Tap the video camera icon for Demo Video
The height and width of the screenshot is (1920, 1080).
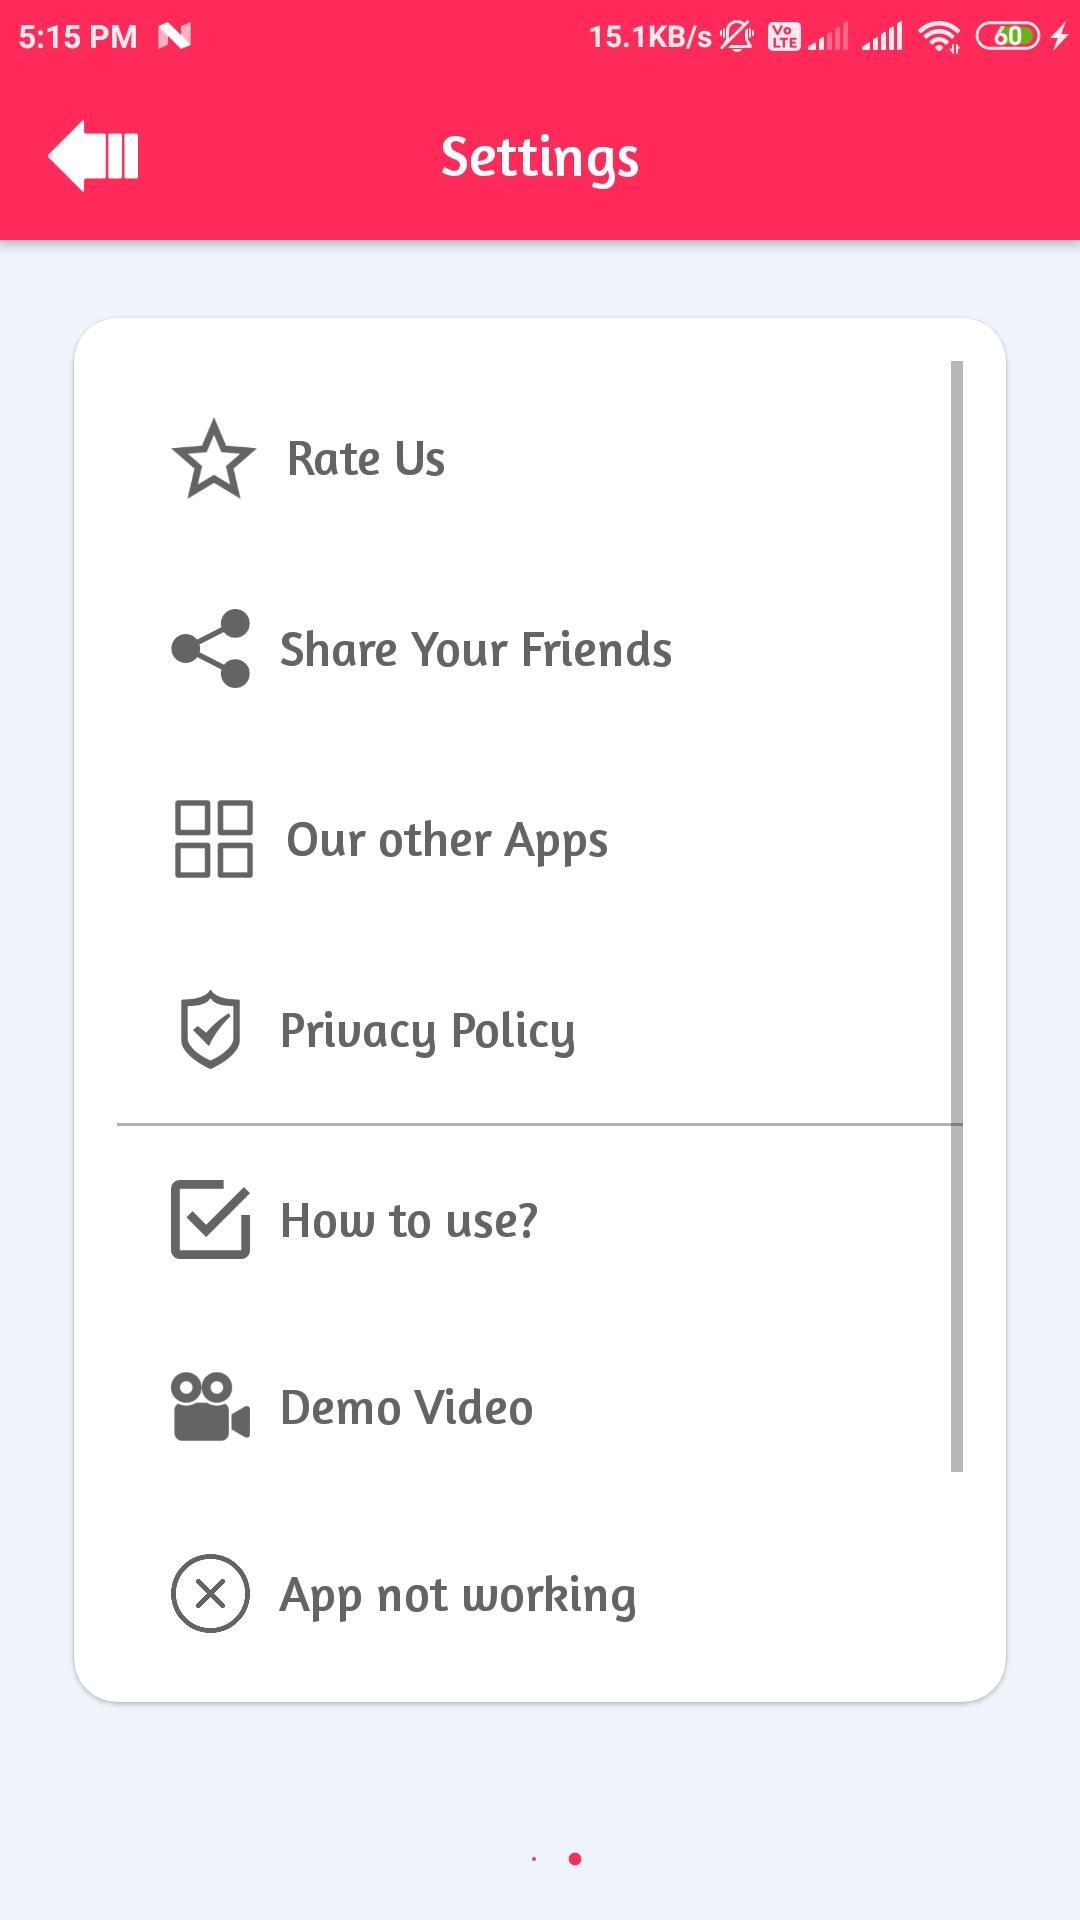point(210,1407)
